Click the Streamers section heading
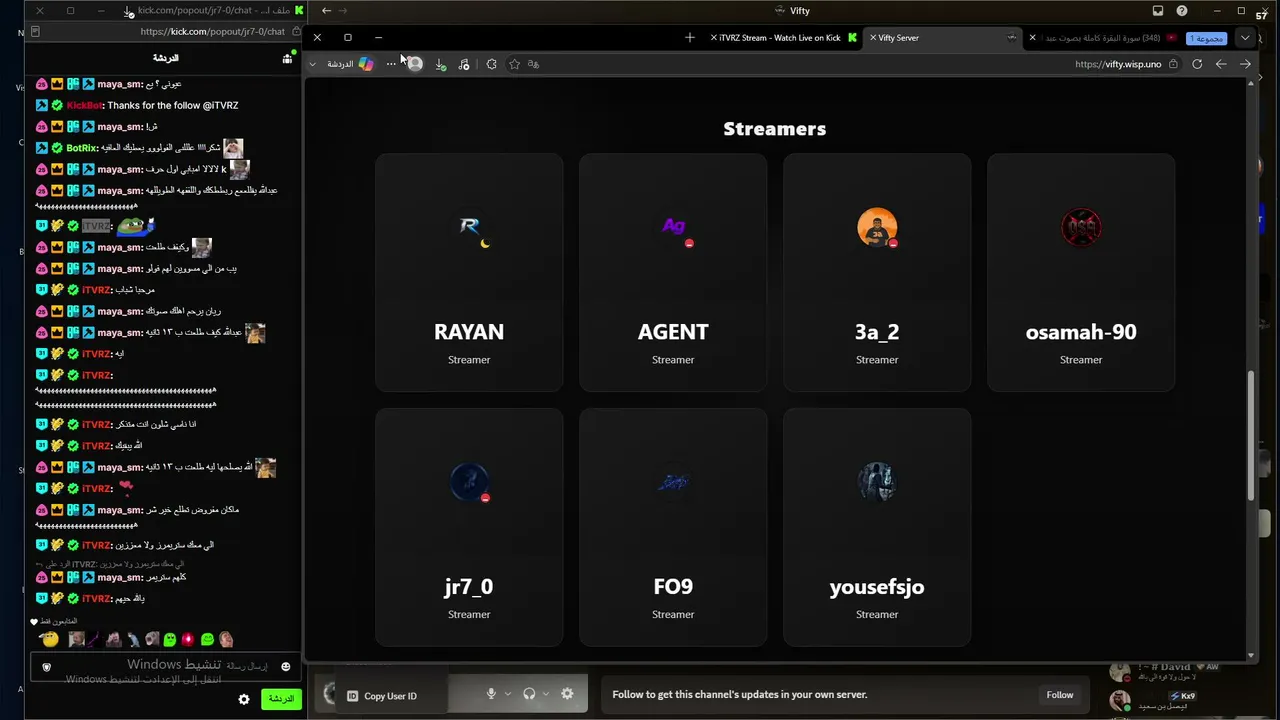This screenshot has height=720, width=1280. tap(775, 129)
